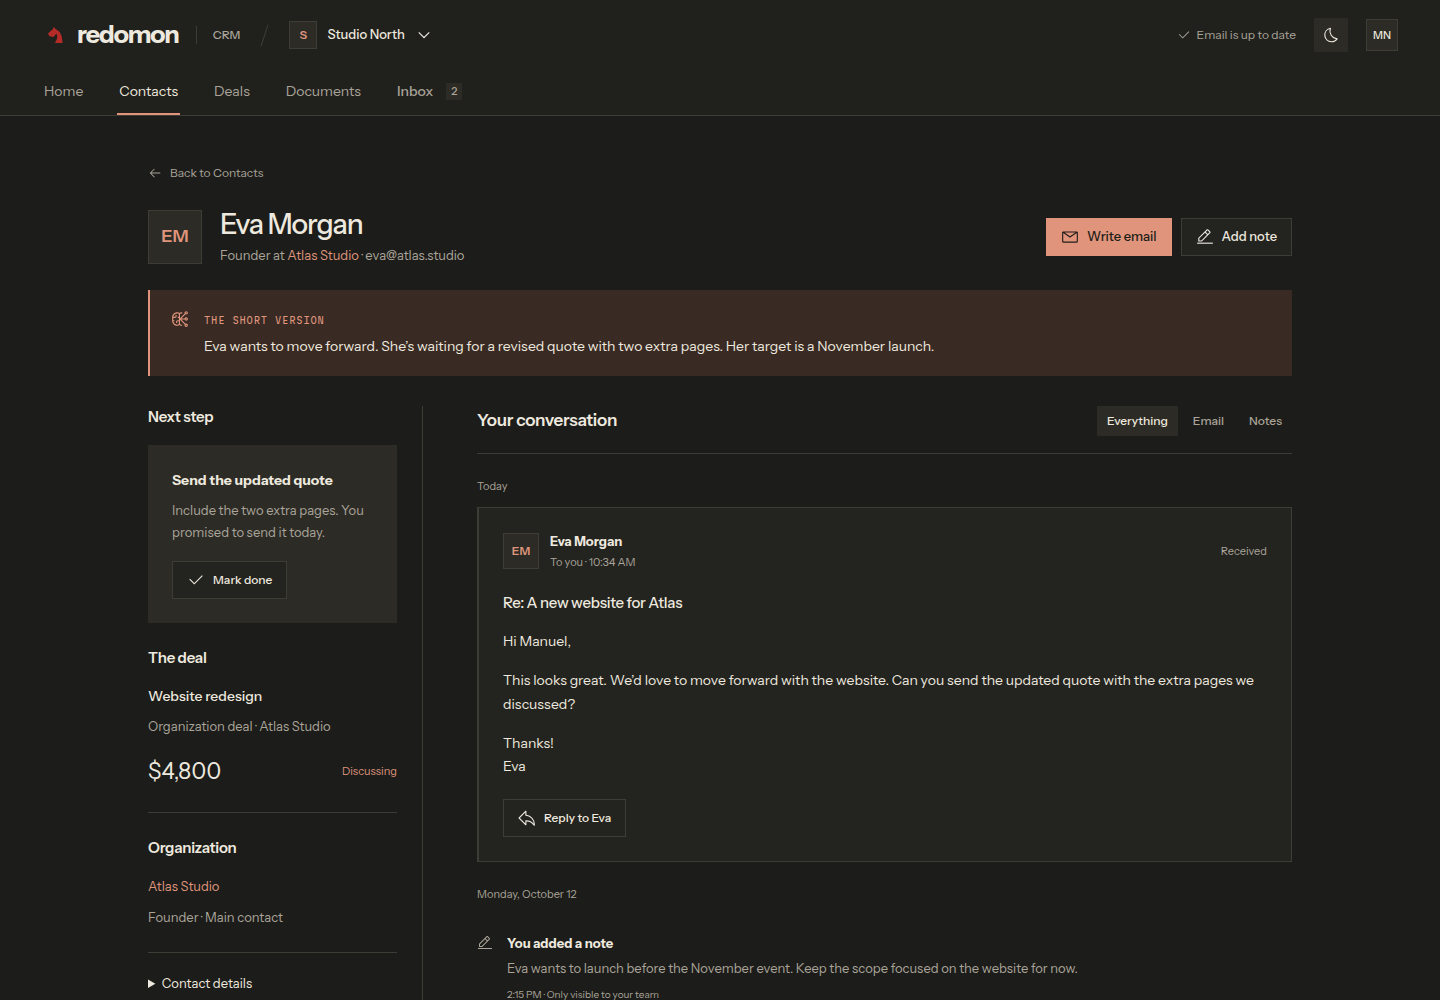The width and height of the screenshot is (1440, 1000).
Task: Click the Received status label
Action: 1243,551
